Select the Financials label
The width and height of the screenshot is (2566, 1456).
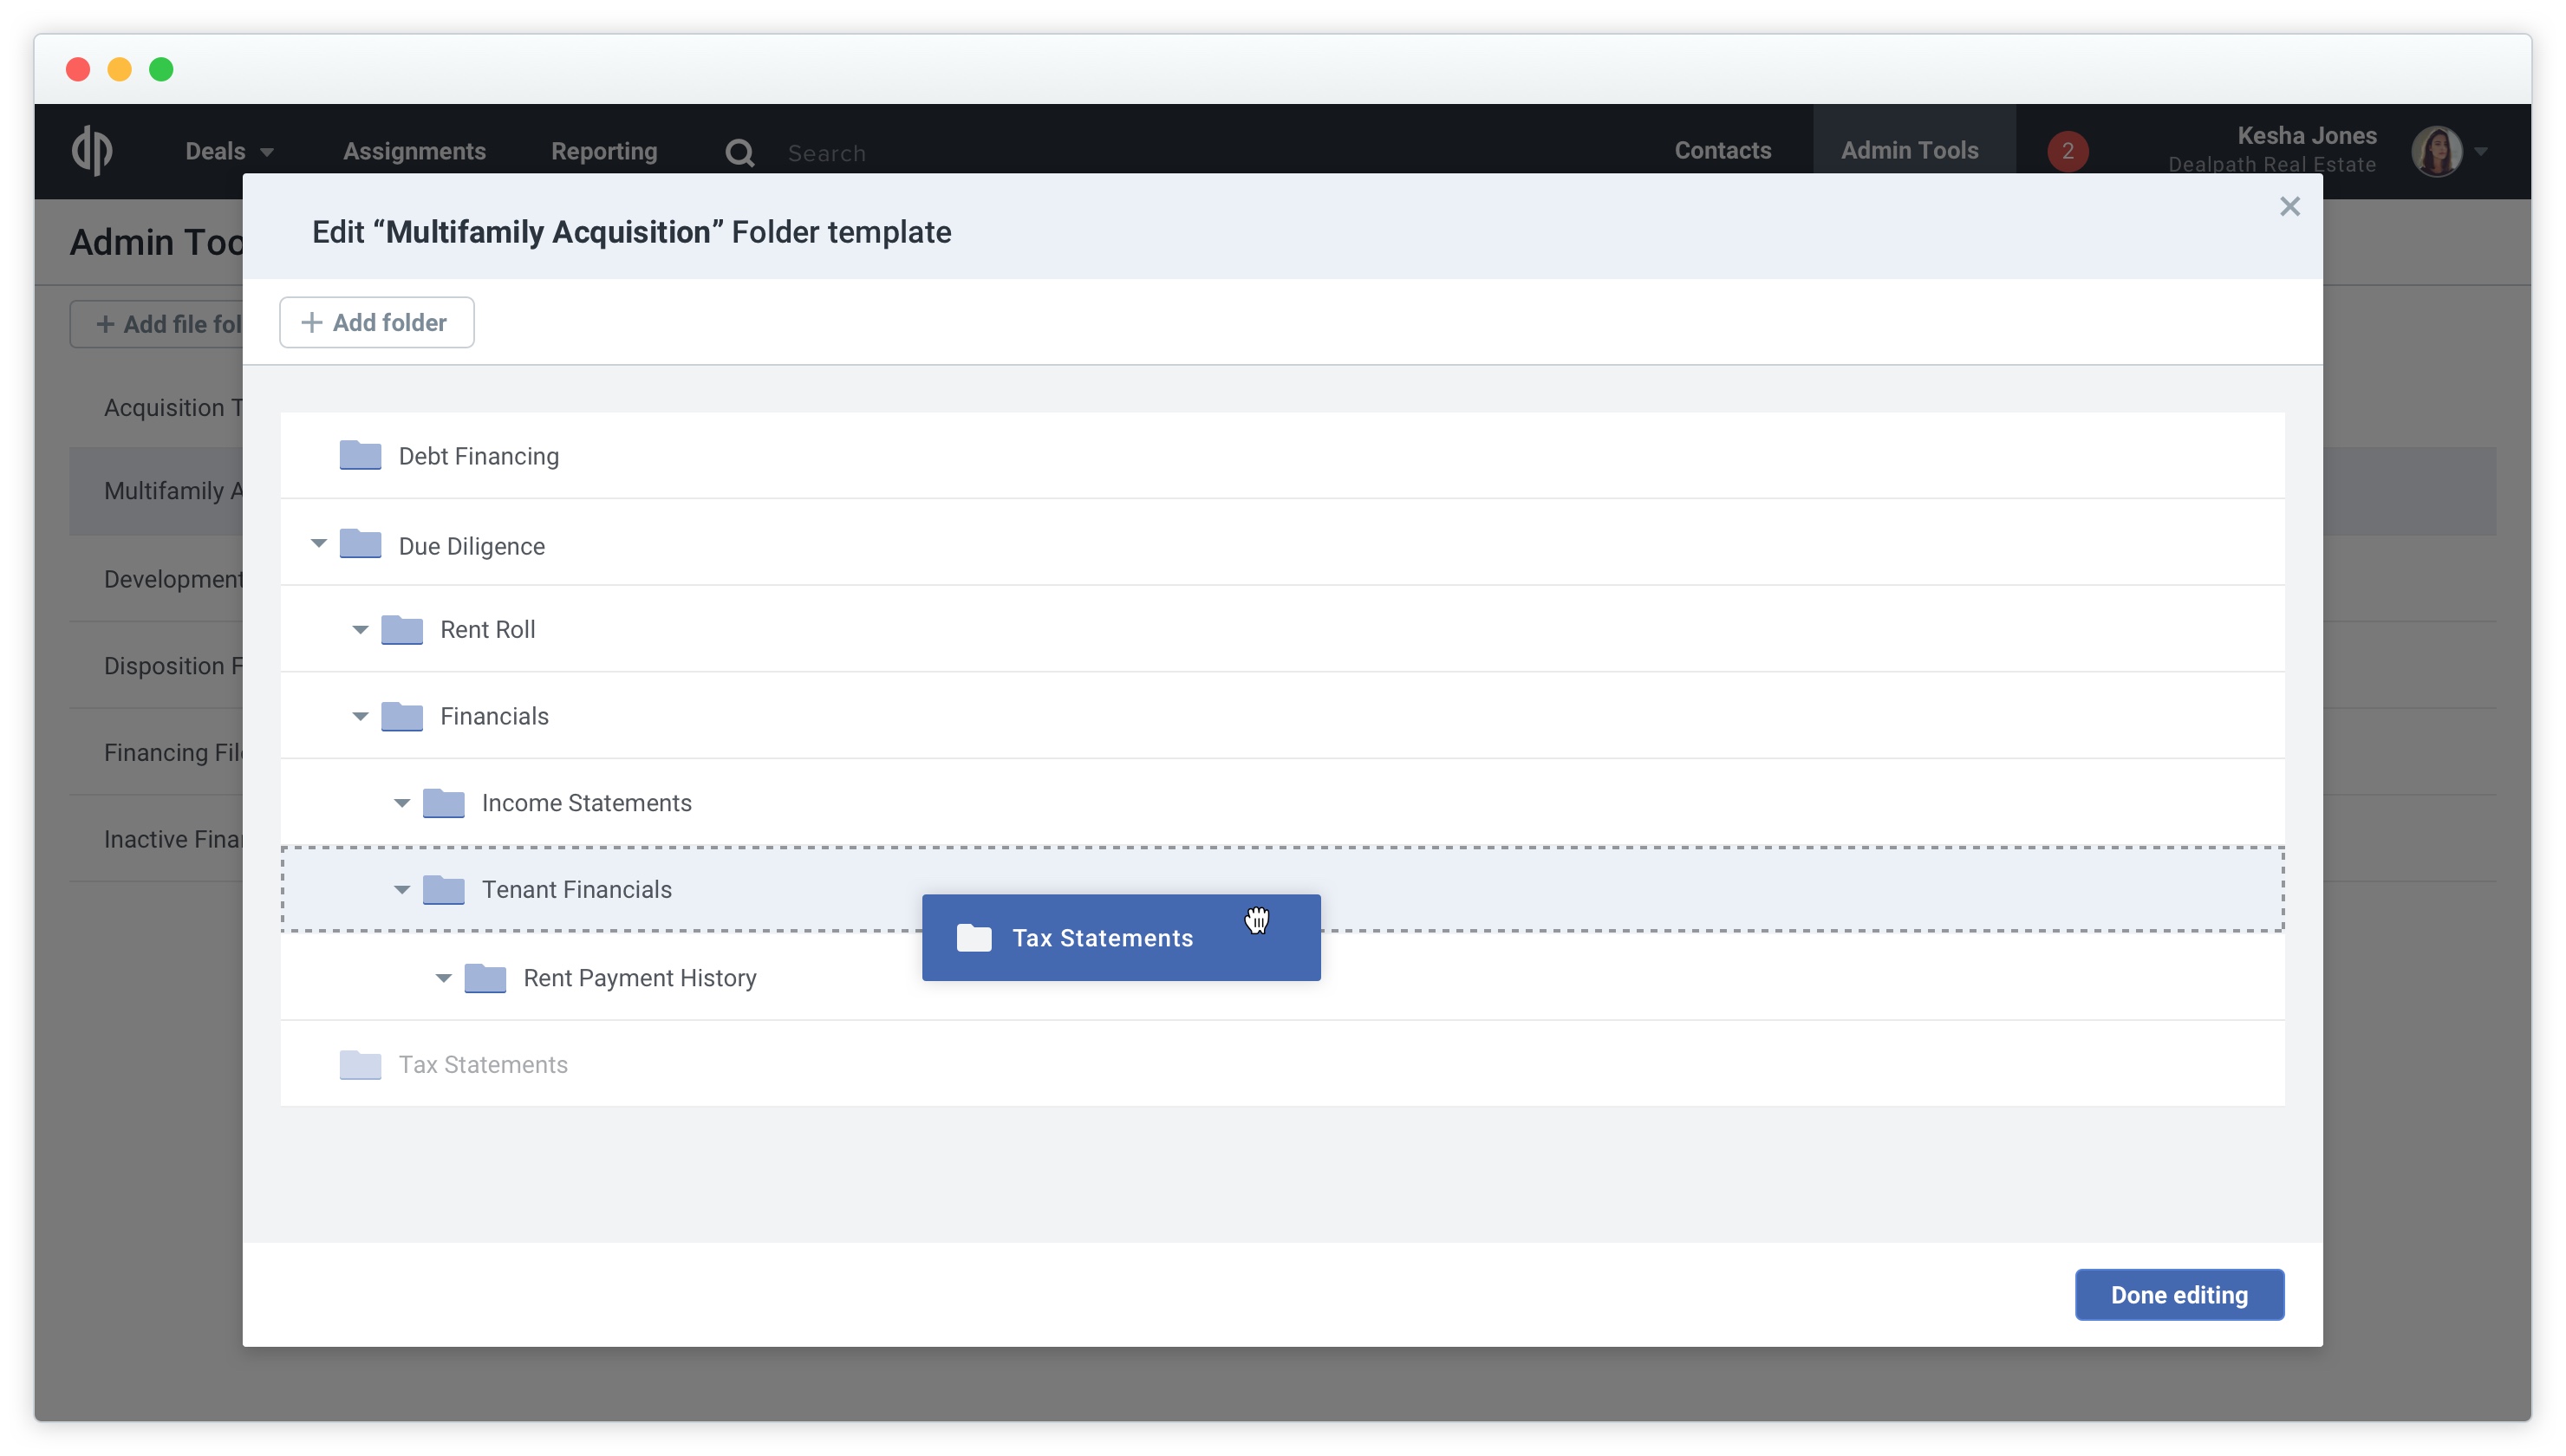(x=494, y=716)
